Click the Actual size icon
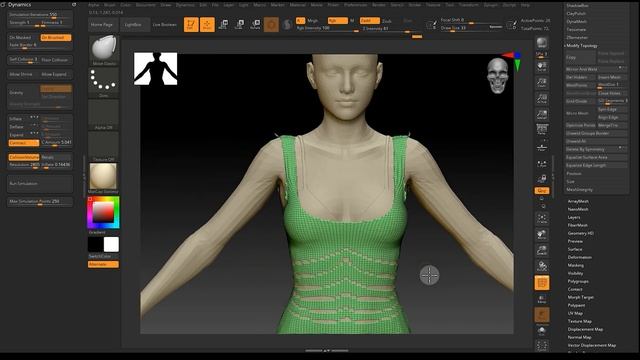 click(x=542, y=98)
